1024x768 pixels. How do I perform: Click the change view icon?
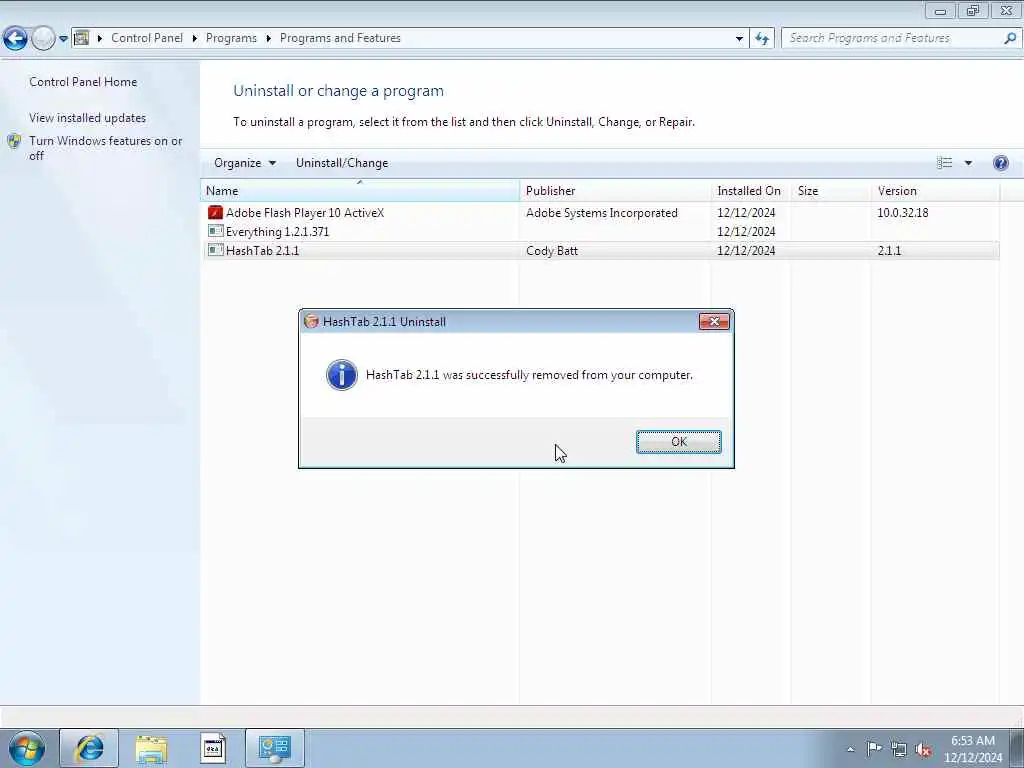click(x=944, y=163)
